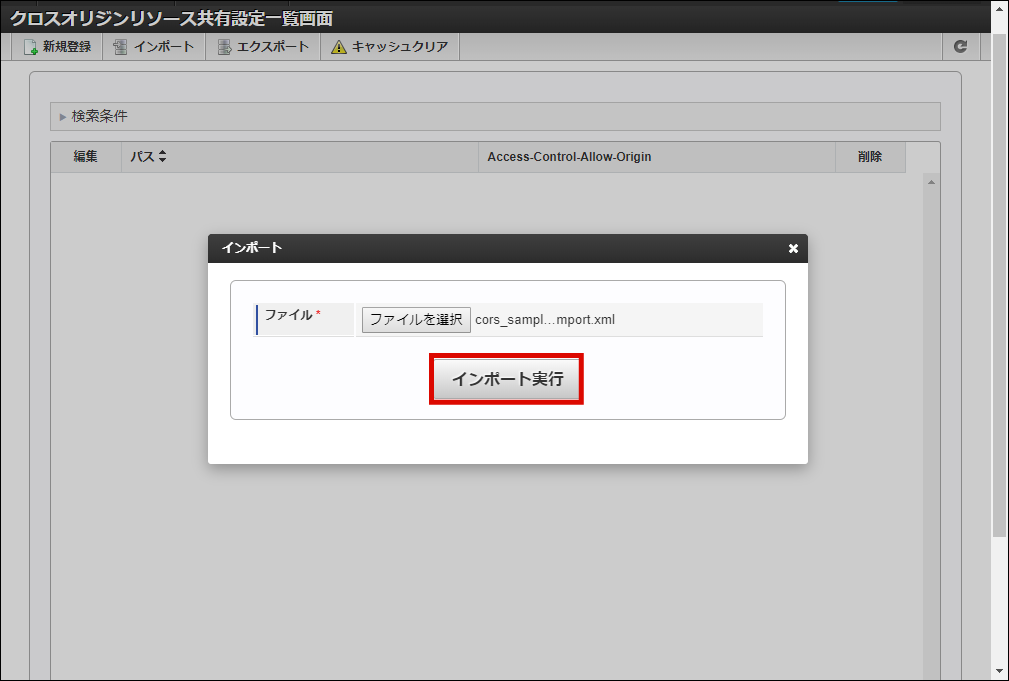Viewport: 1009px width, 681px height.
Task: Execute the import with インポート実行 button
Action: [x=506, y=379]
